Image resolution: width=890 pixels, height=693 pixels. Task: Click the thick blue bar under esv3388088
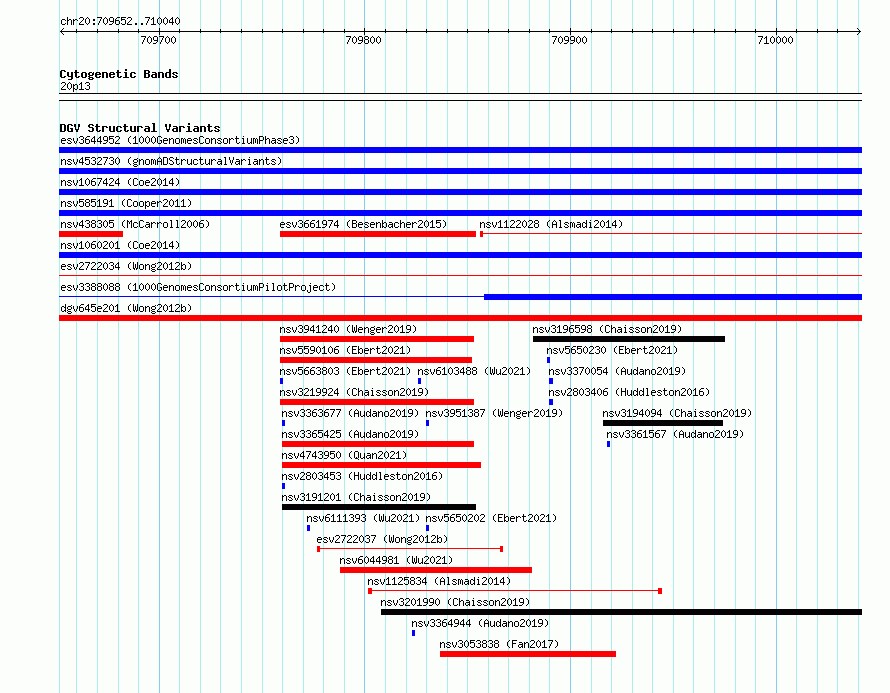pyautogui.click(x=673, y=297)
